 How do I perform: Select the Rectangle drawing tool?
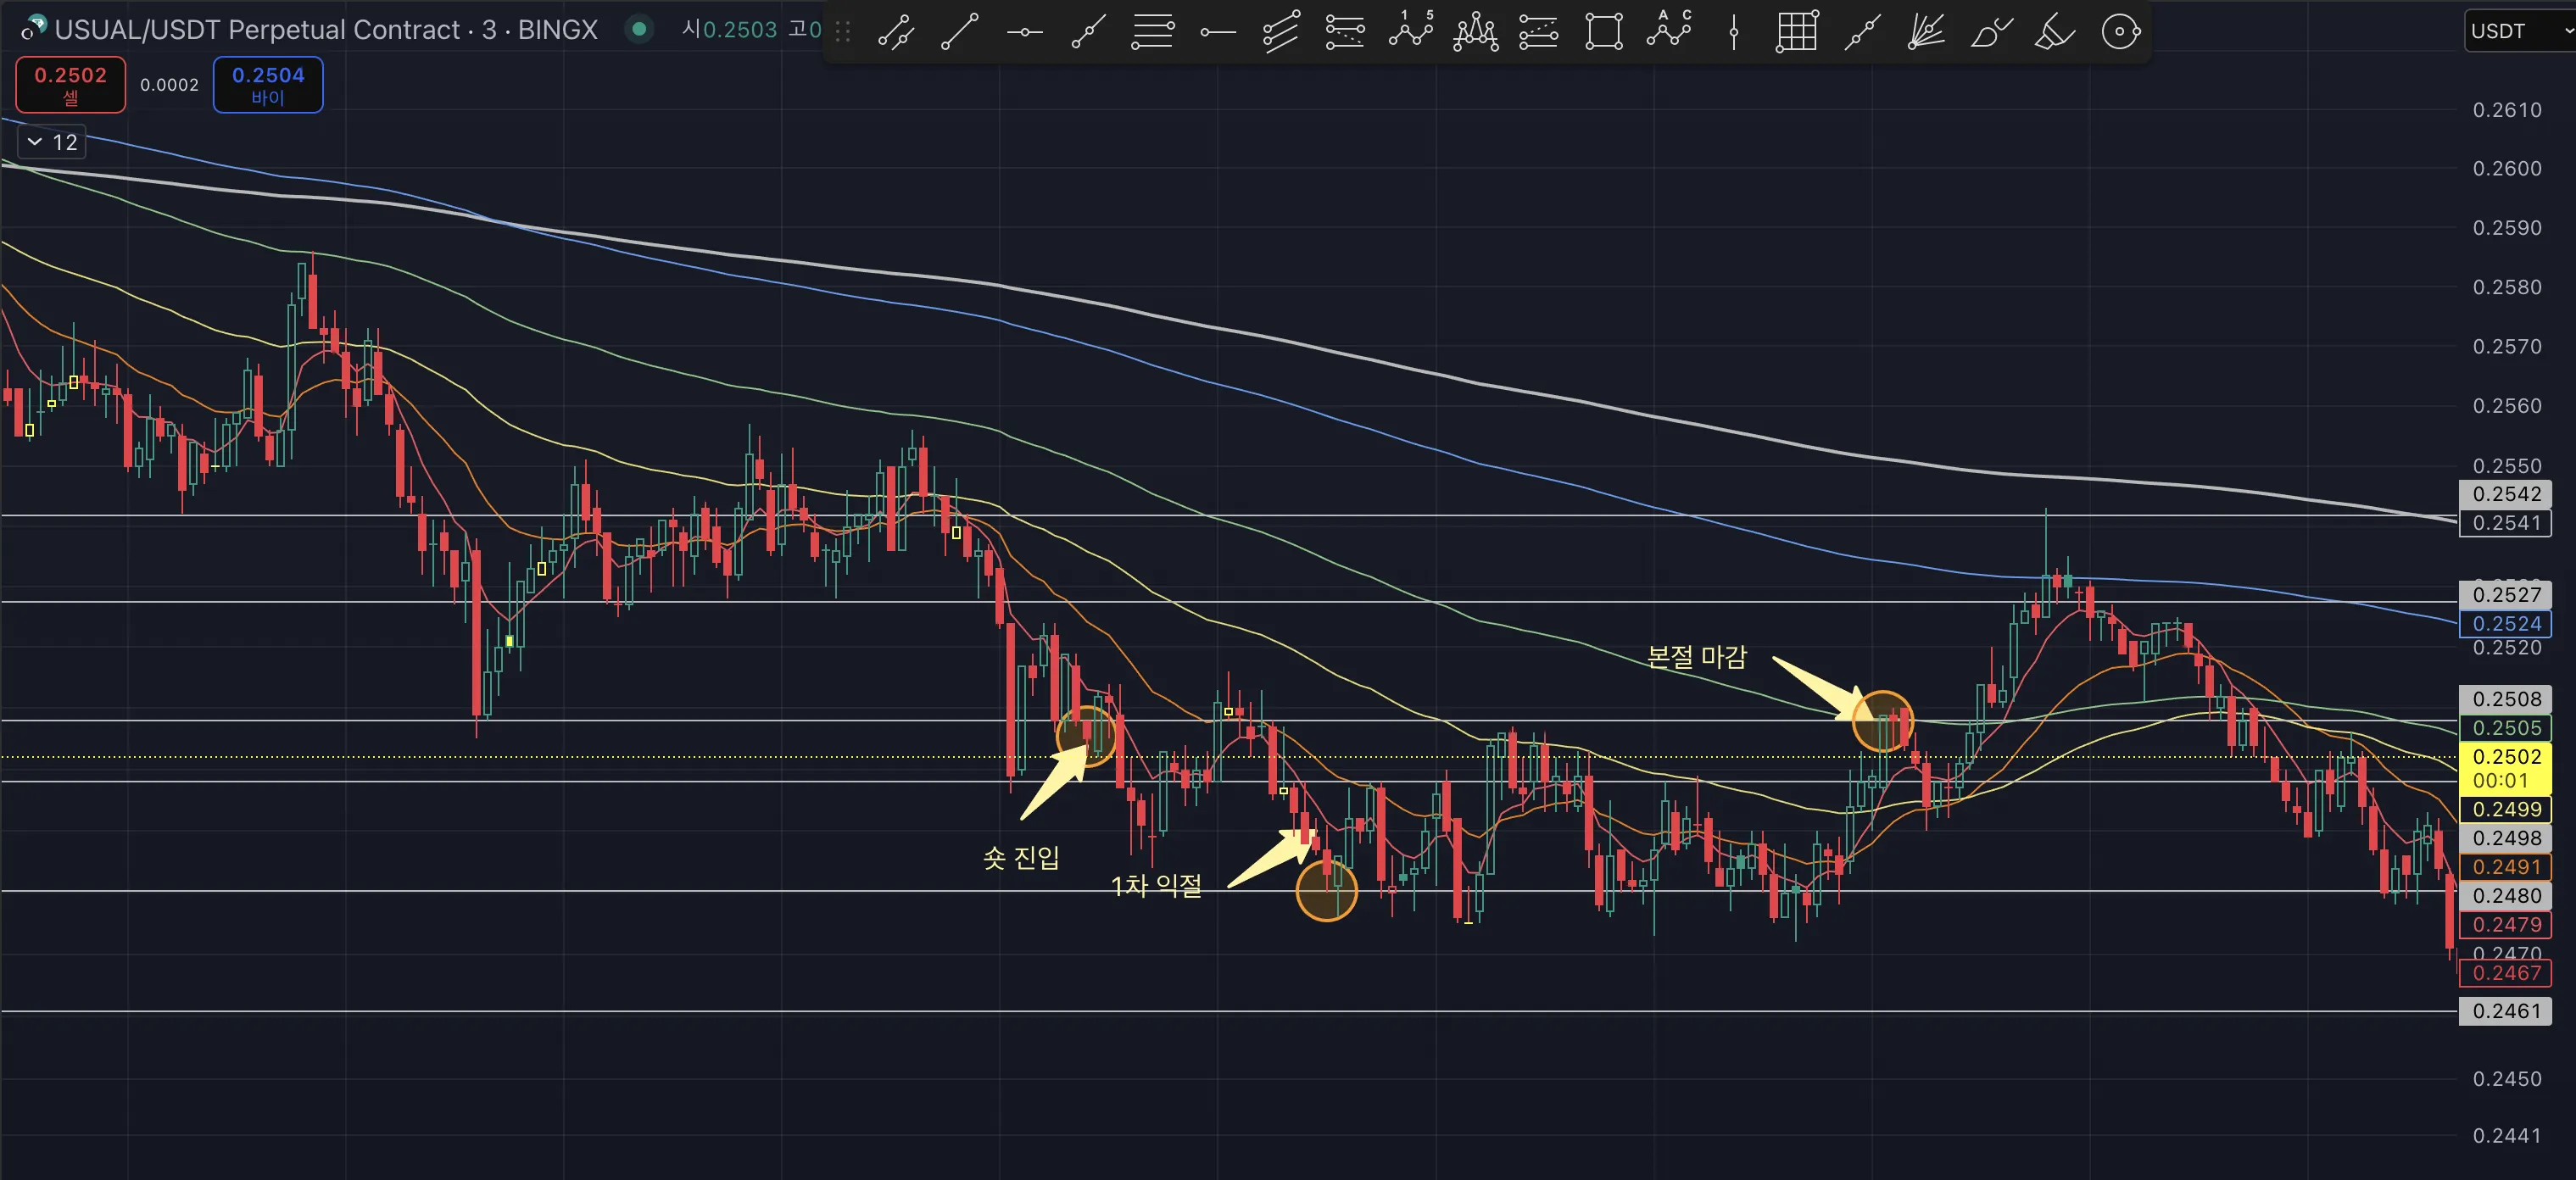click(x=1604, y=32)
